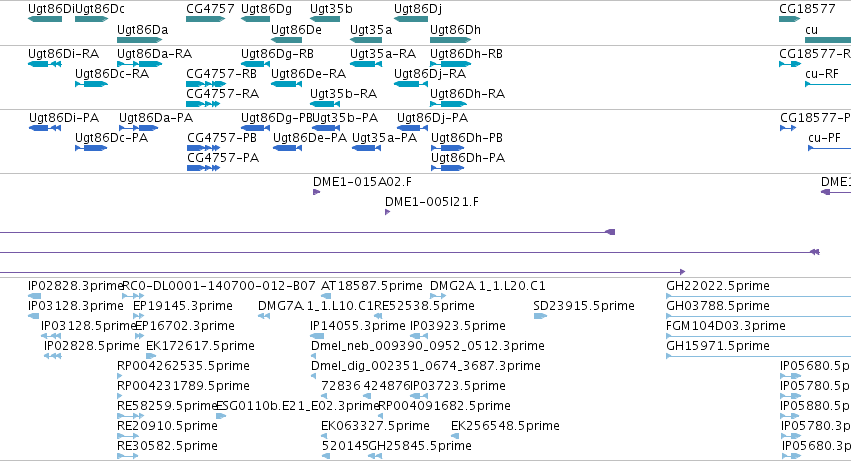Select the Ugt35b gene label

pos(331,9)
